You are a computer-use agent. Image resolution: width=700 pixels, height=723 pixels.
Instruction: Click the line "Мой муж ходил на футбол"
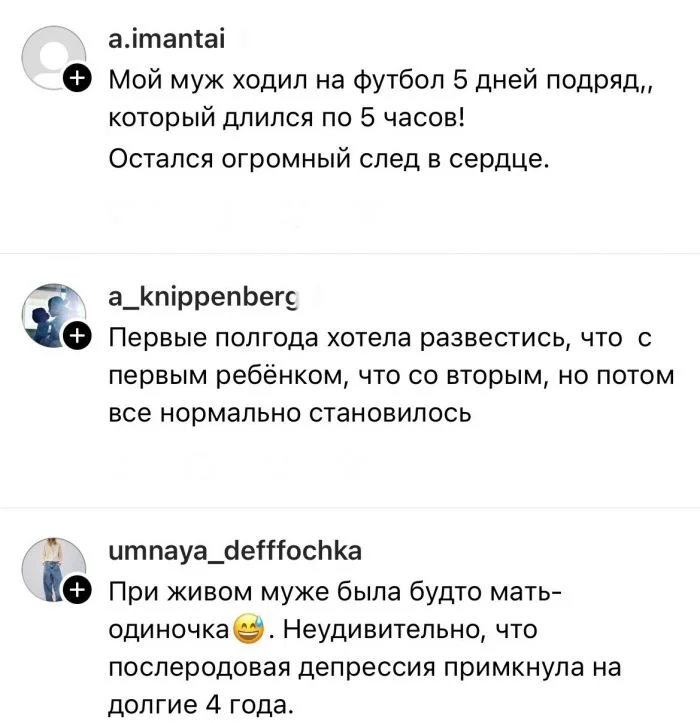(x=380, y=81)
